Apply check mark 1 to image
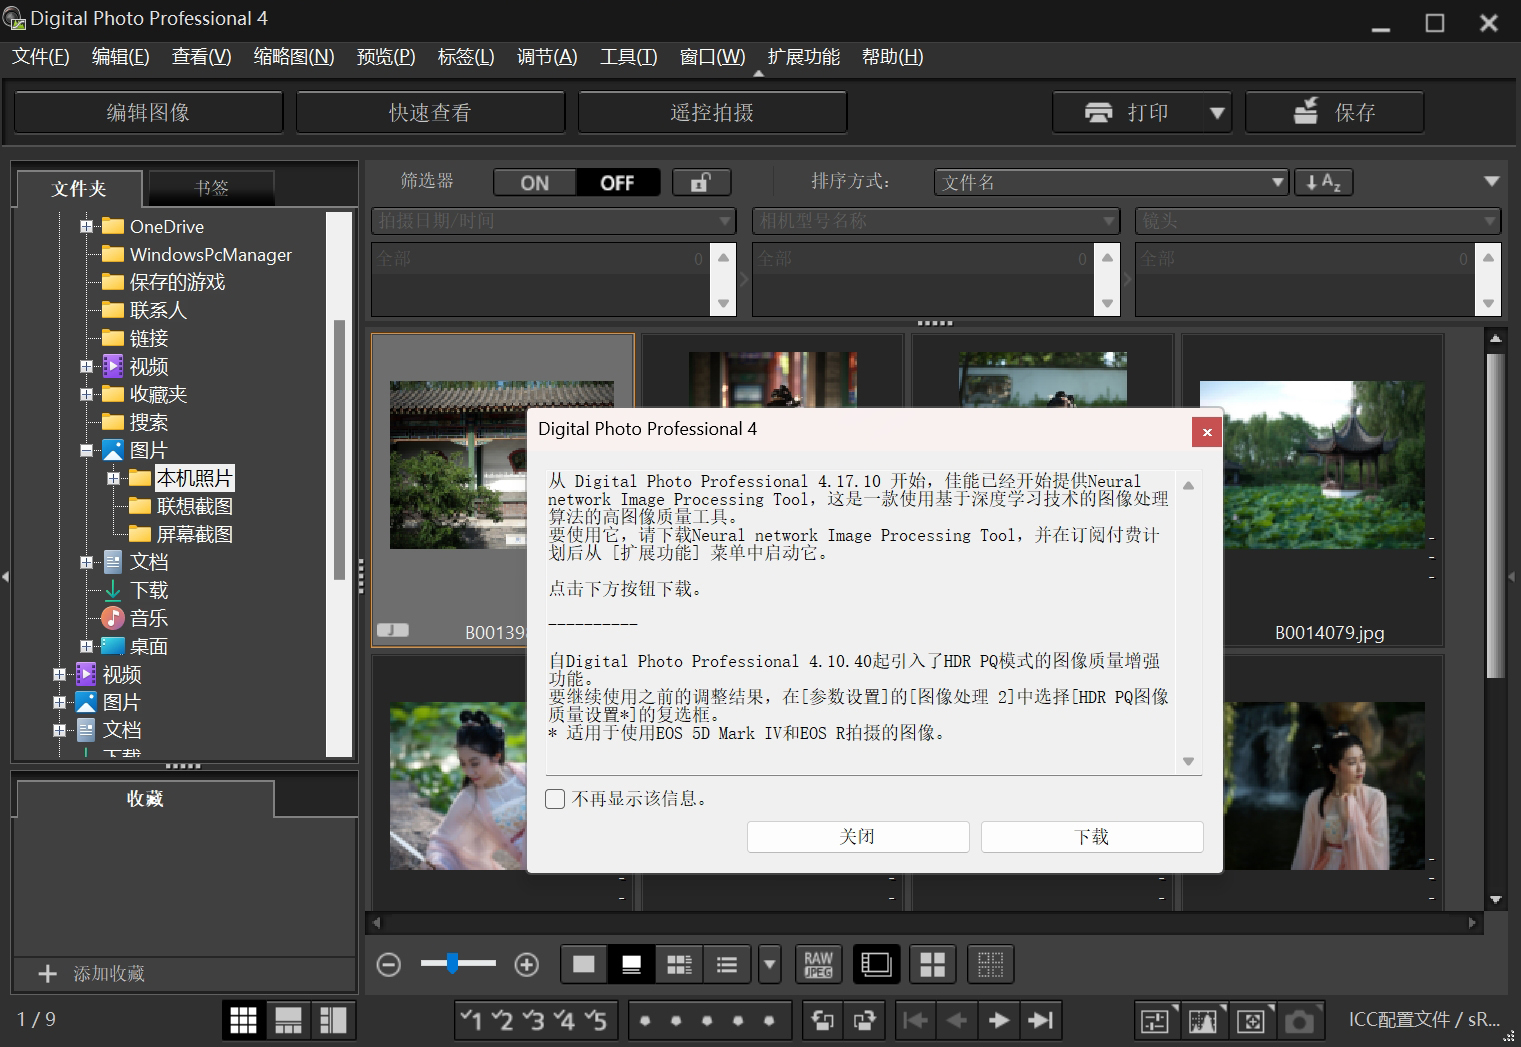1521x1047 pixels. (471, 1020)
